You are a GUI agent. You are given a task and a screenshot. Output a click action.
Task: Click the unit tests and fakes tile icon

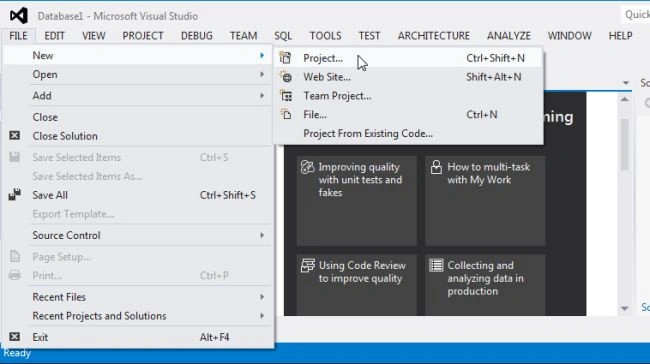[x=308, y=167]
